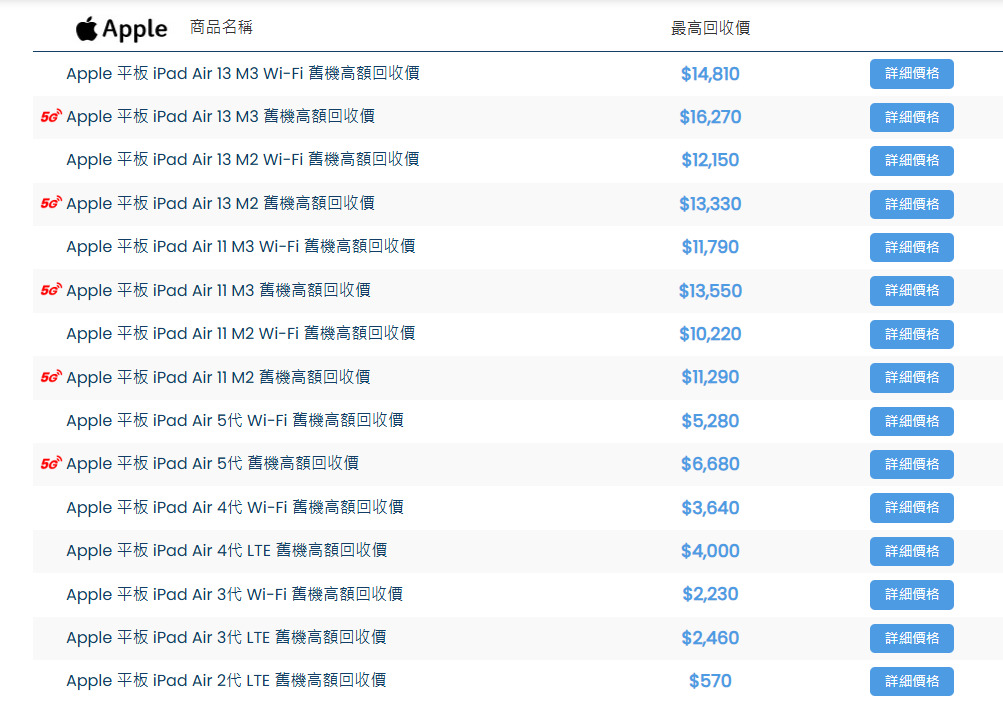
Task: Click 5G icon beside iPad Air 13 M3
Action: (51, 116)
